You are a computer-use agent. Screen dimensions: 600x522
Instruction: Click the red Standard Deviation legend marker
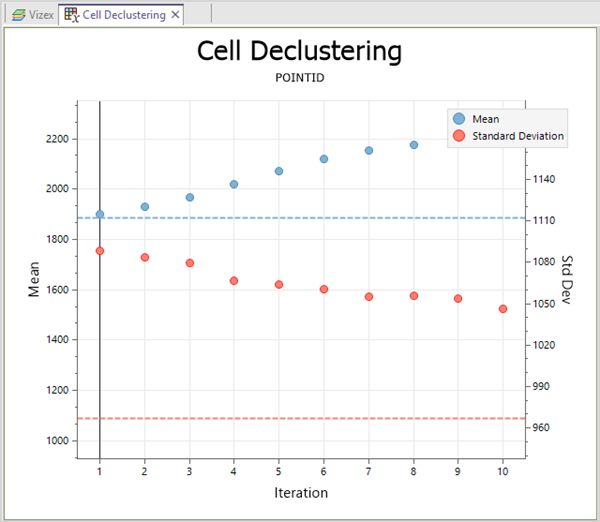[x=459, y=136]
